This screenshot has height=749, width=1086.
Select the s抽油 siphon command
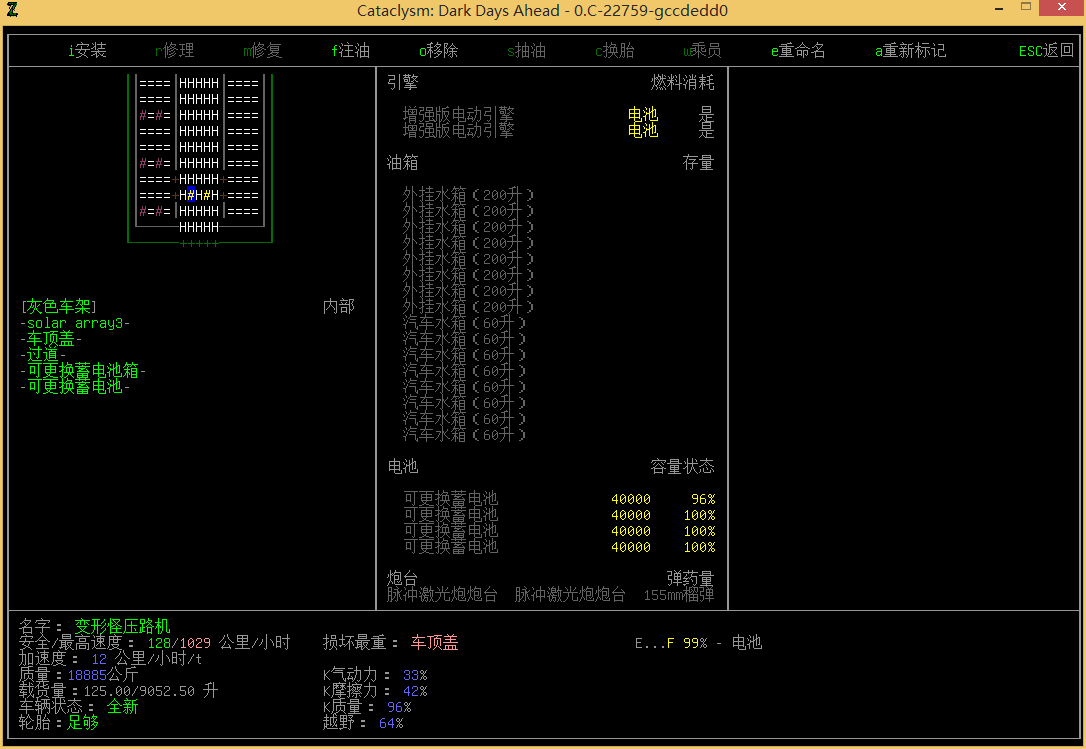(x=526, y=51)
